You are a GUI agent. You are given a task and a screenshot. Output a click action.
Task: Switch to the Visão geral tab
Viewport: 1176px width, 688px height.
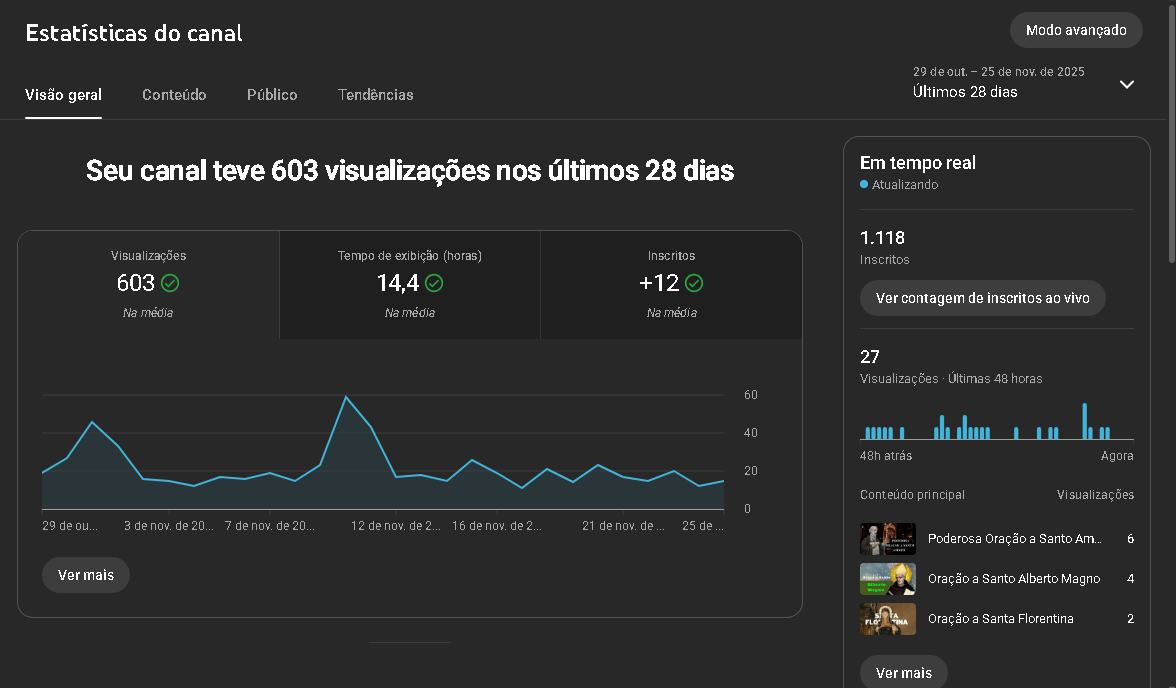tap(63, 95)
